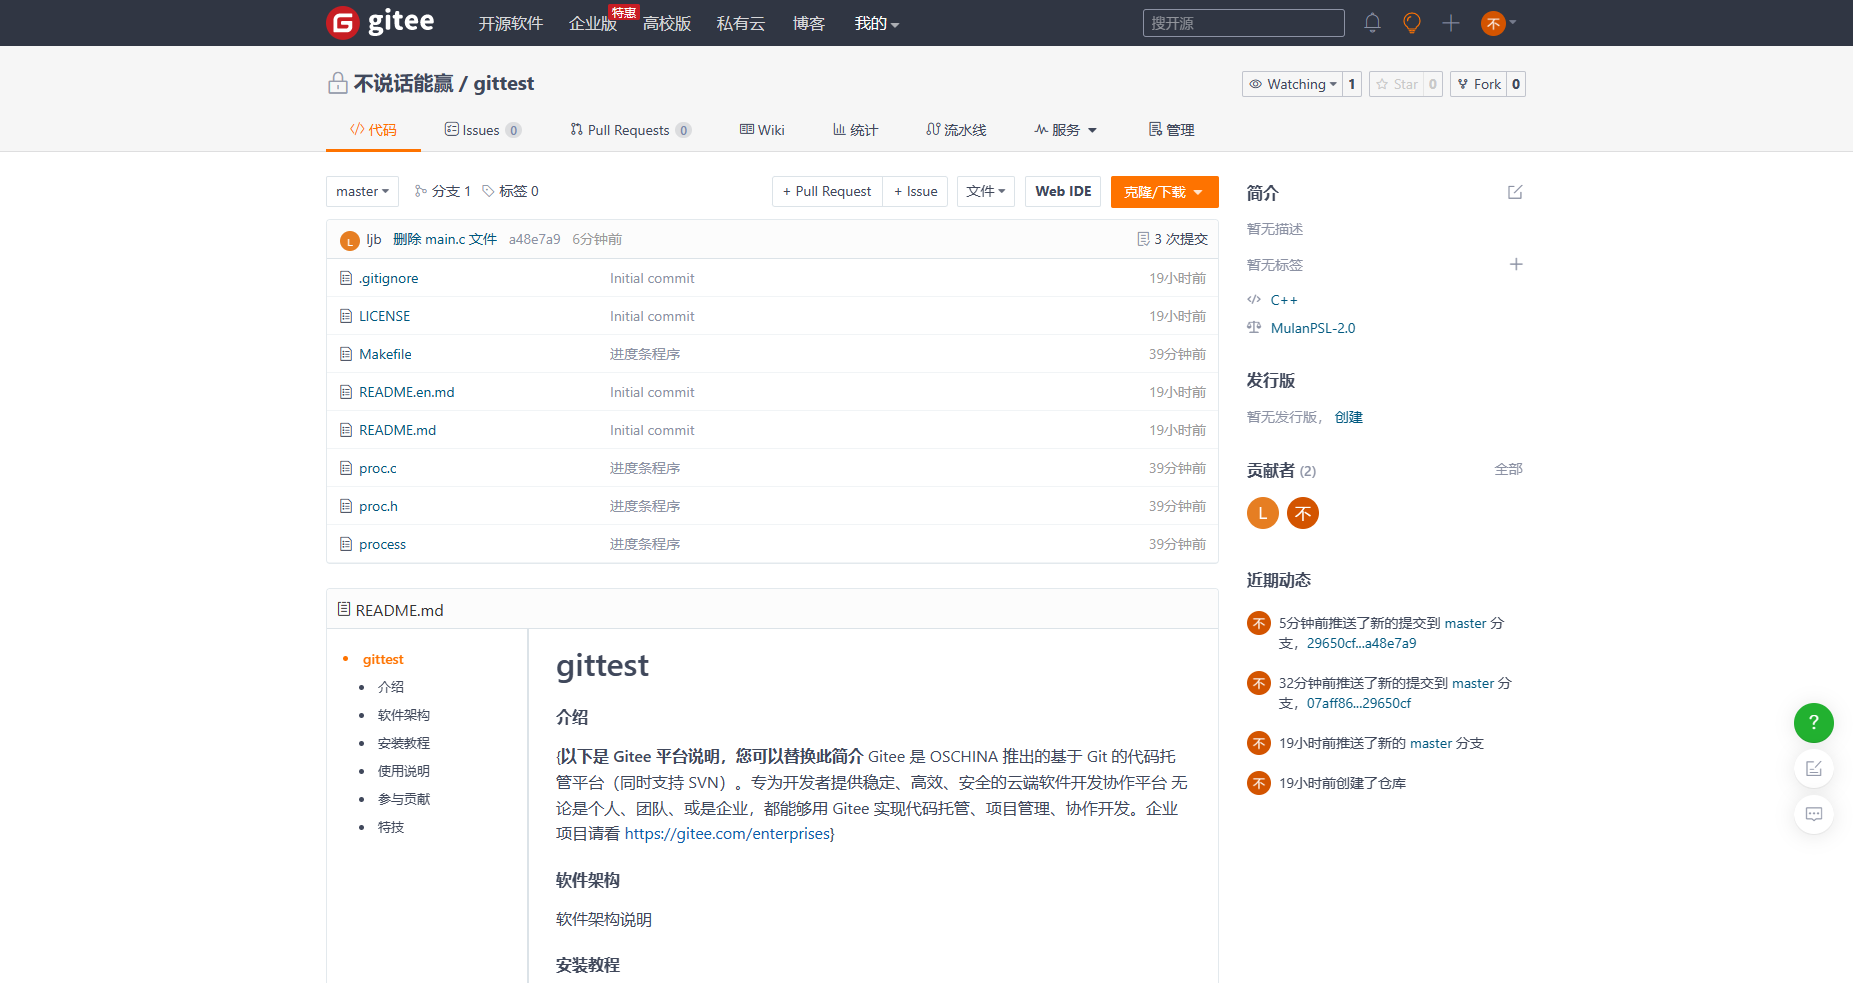1853x983 pixels.
Task: Focus the 搜开源 search field
Action: (x=1243, y=23)
